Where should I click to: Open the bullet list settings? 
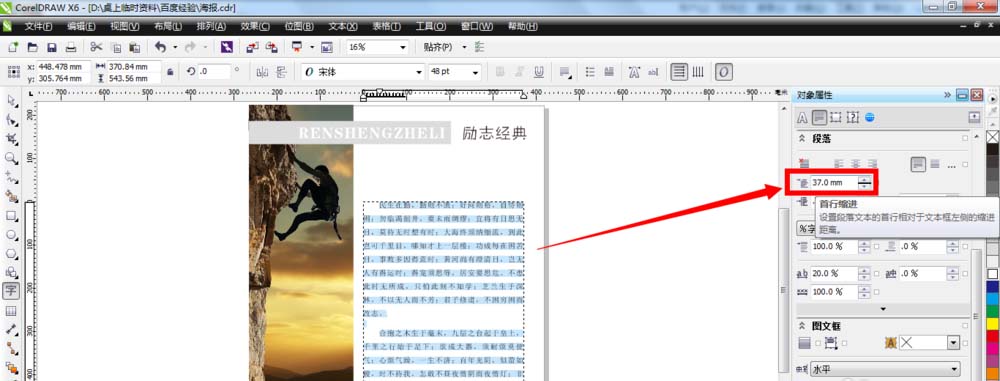(590, 72)
